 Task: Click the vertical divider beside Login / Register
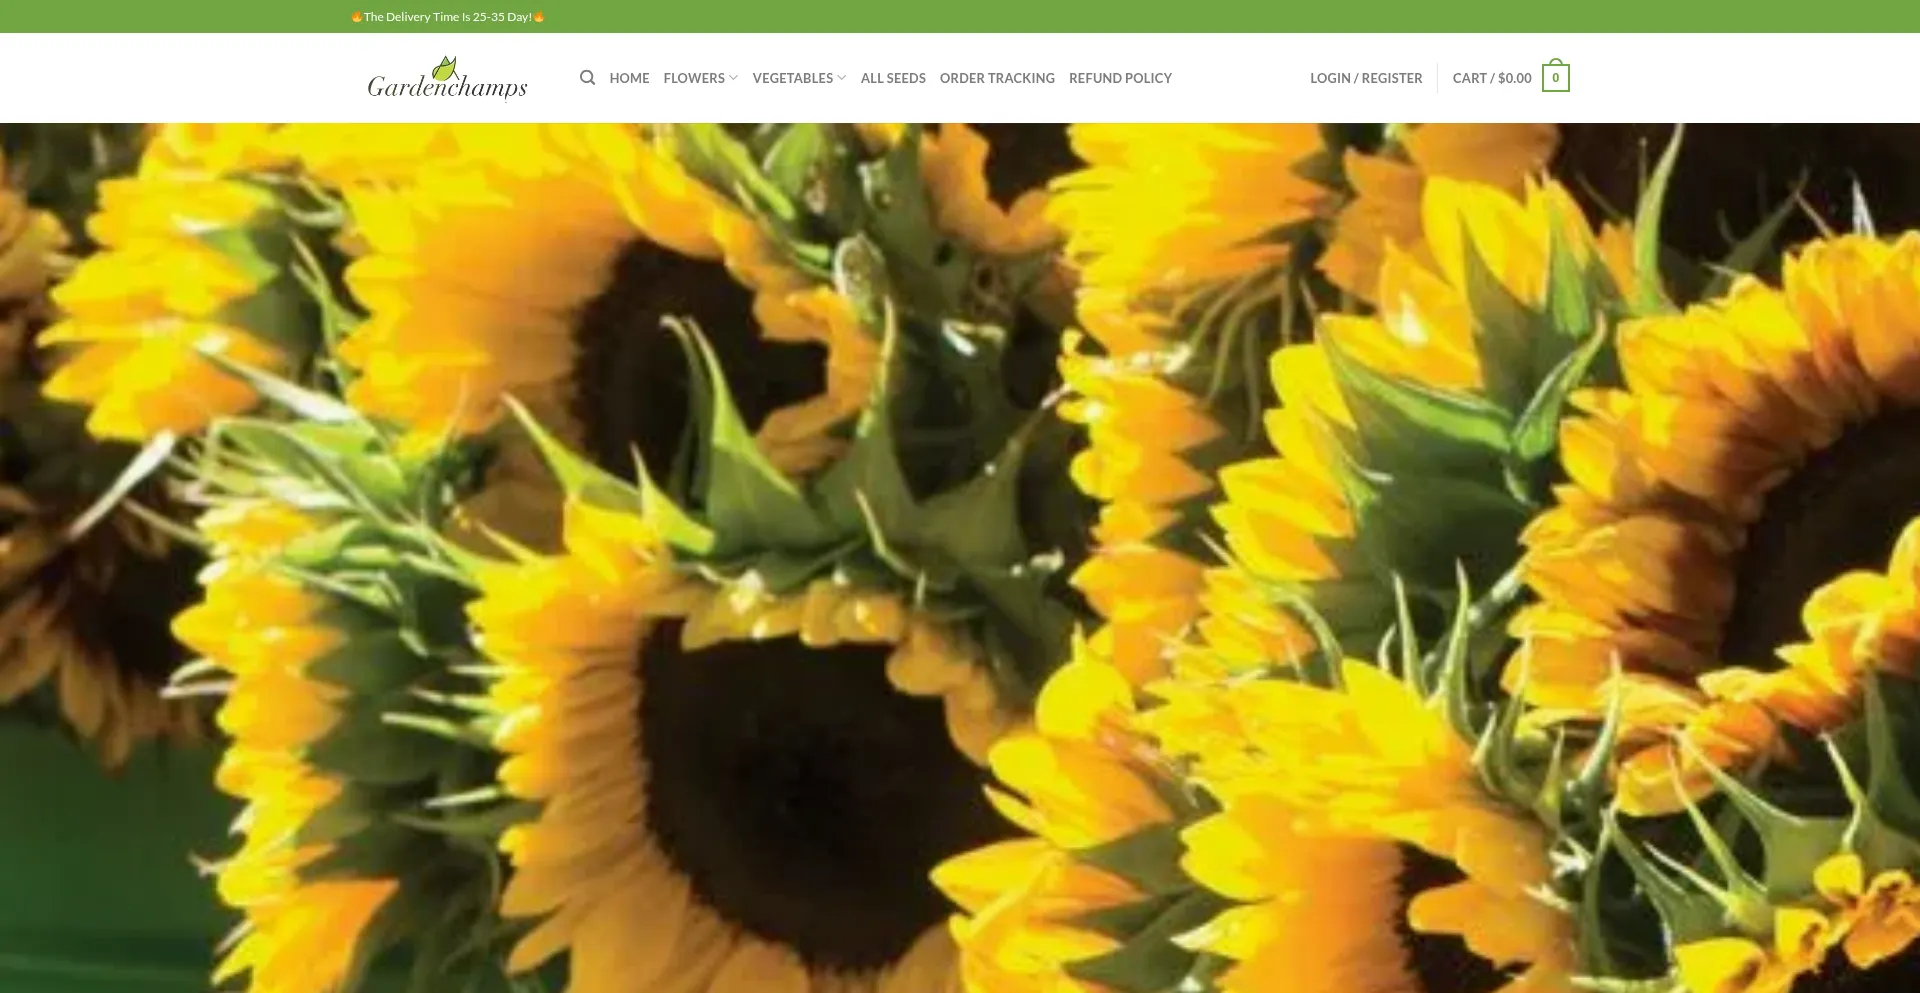[x=1438, y=78]
